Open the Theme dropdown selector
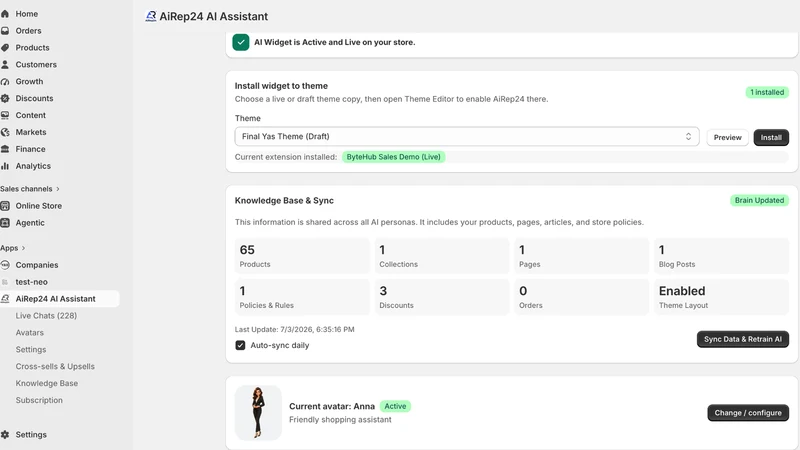This screenshot has height=450, width=800. 467,136
